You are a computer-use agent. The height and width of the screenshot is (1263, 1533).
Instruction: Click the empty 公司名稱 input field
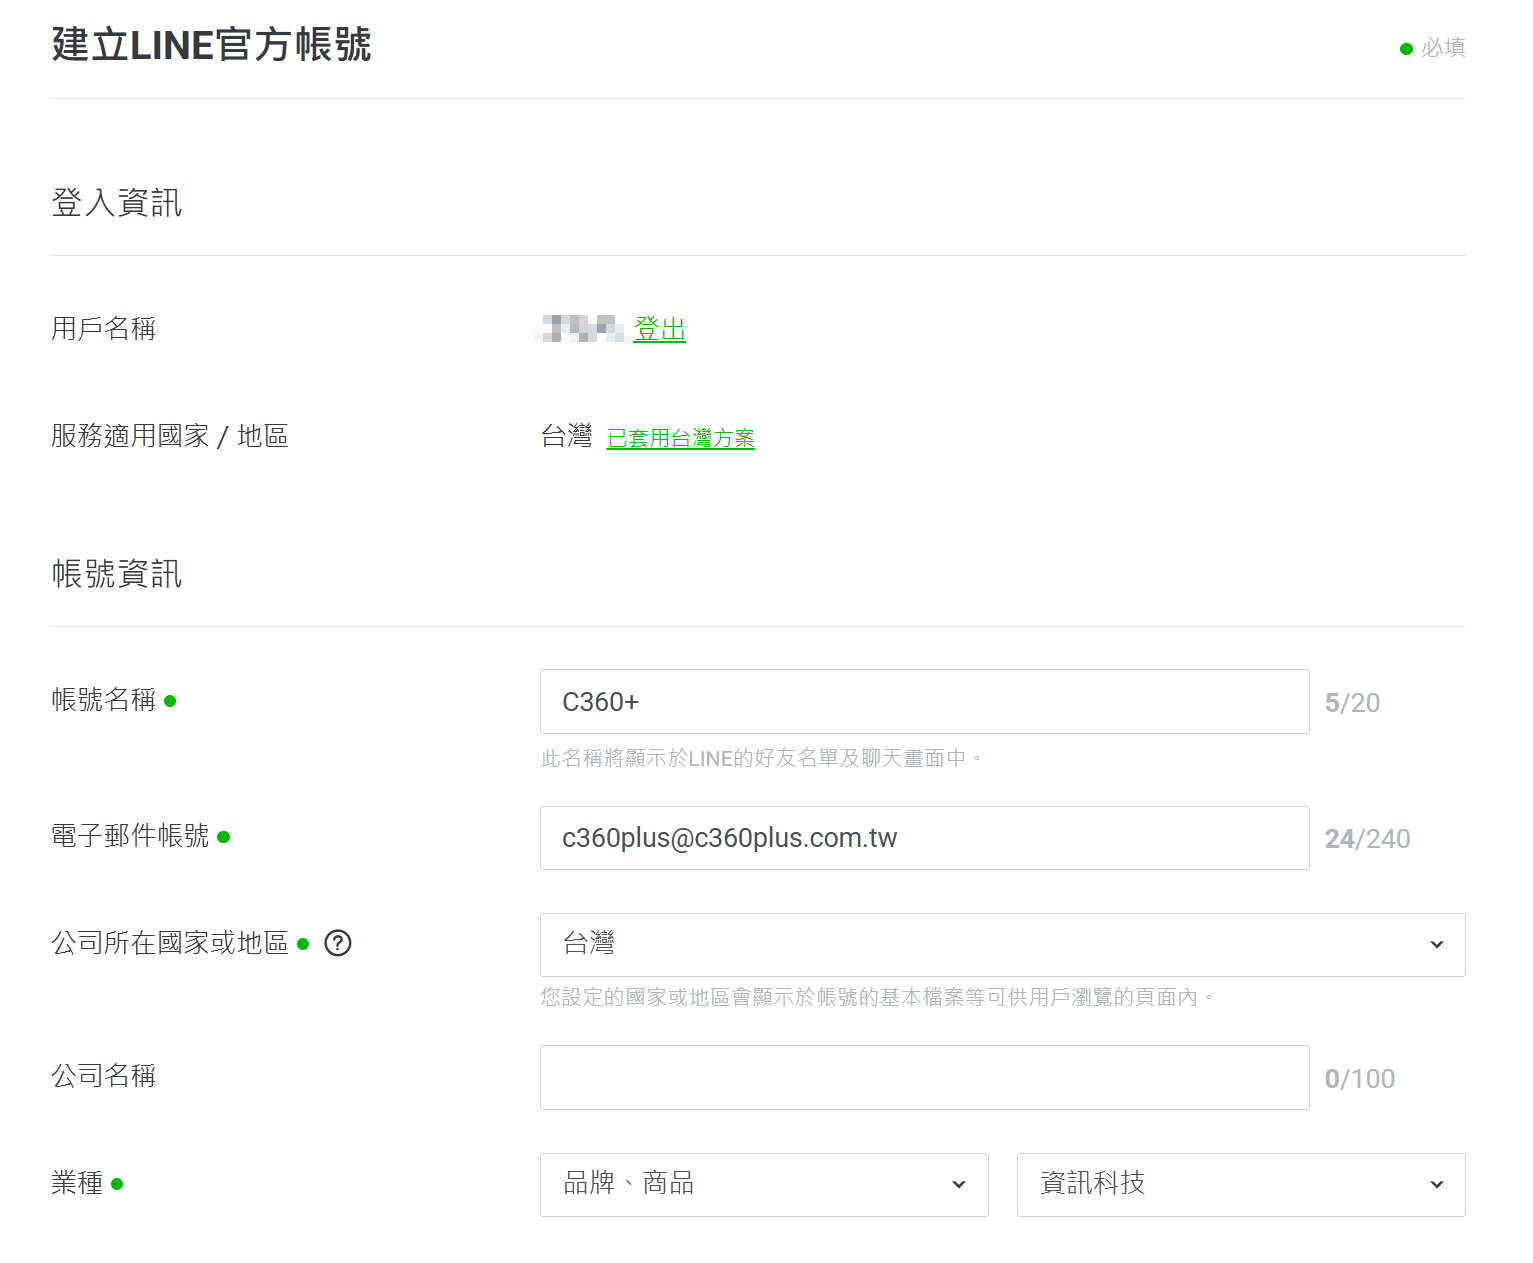(924, 1078)
